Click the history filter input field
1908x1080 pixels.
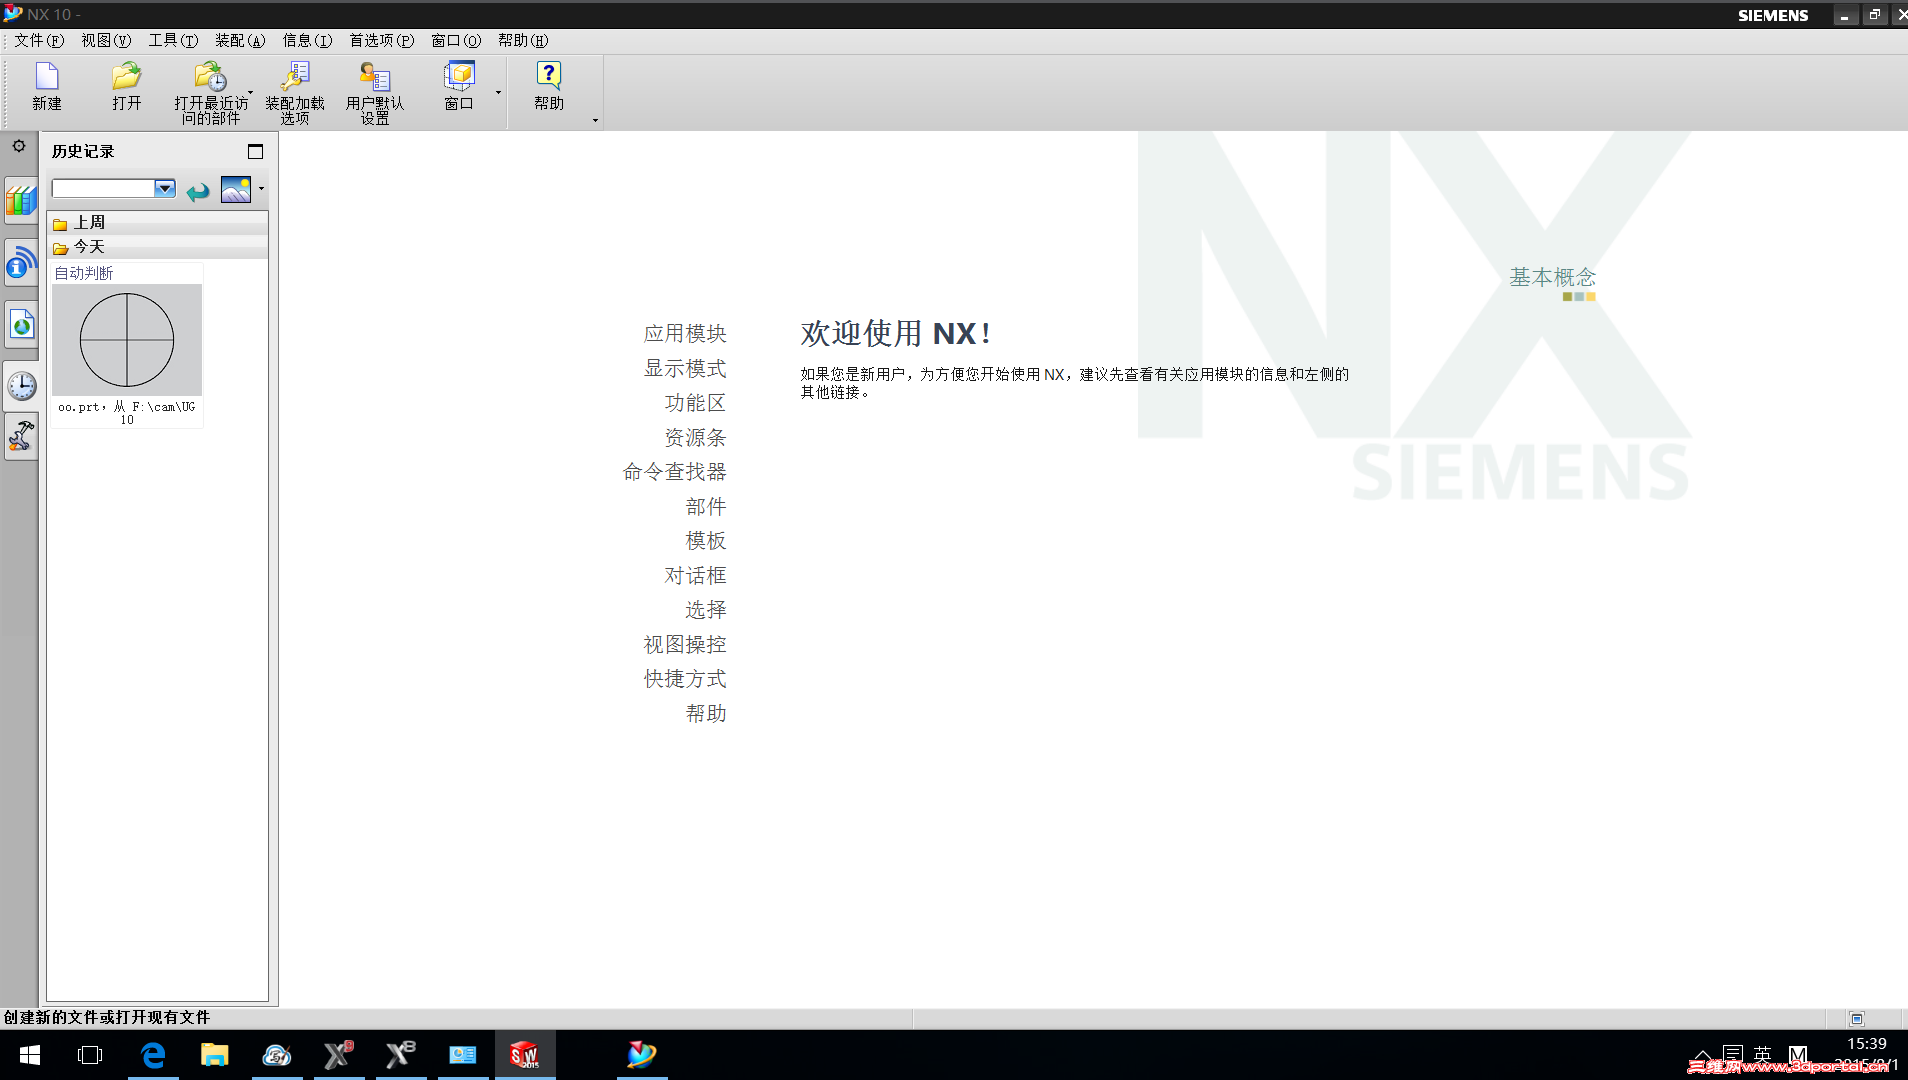click(104, 188)
